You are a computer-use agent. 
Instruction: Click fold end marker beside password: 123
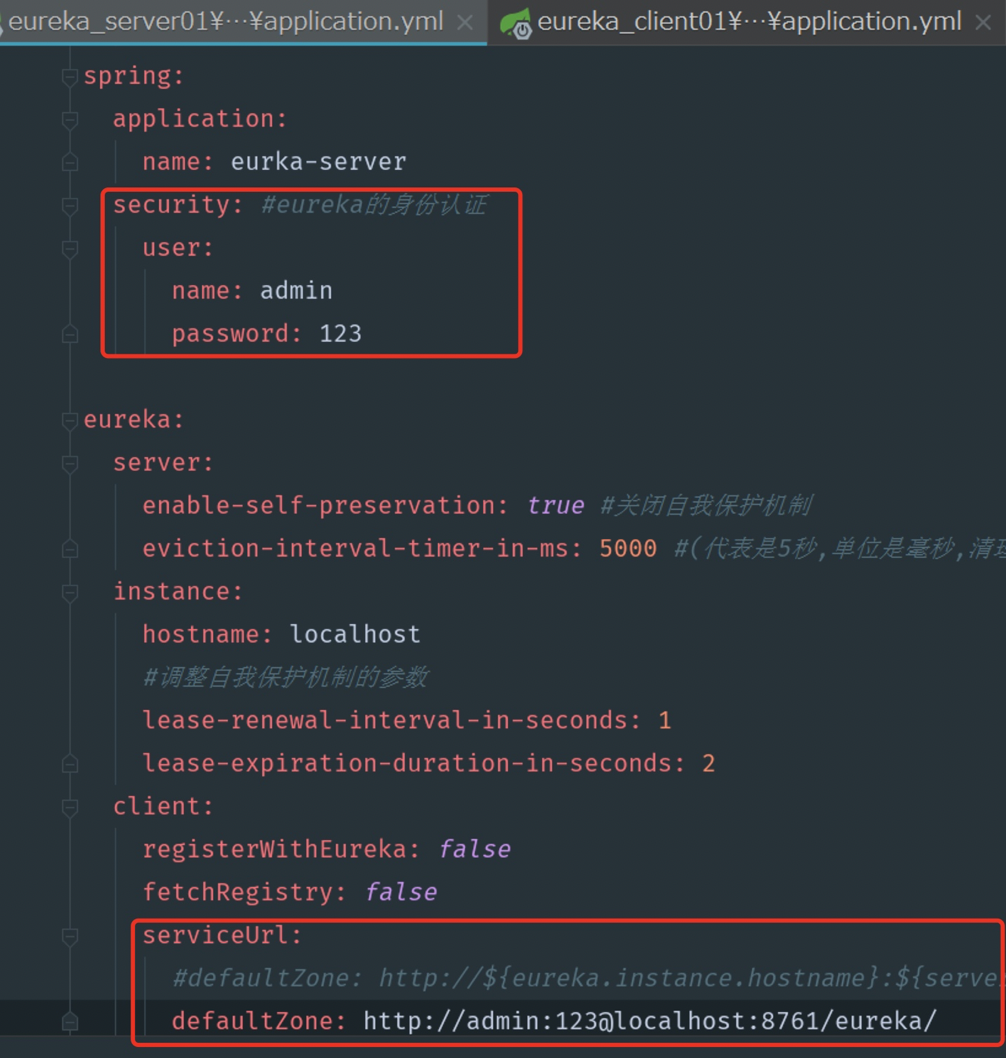(x=69, y=335)
